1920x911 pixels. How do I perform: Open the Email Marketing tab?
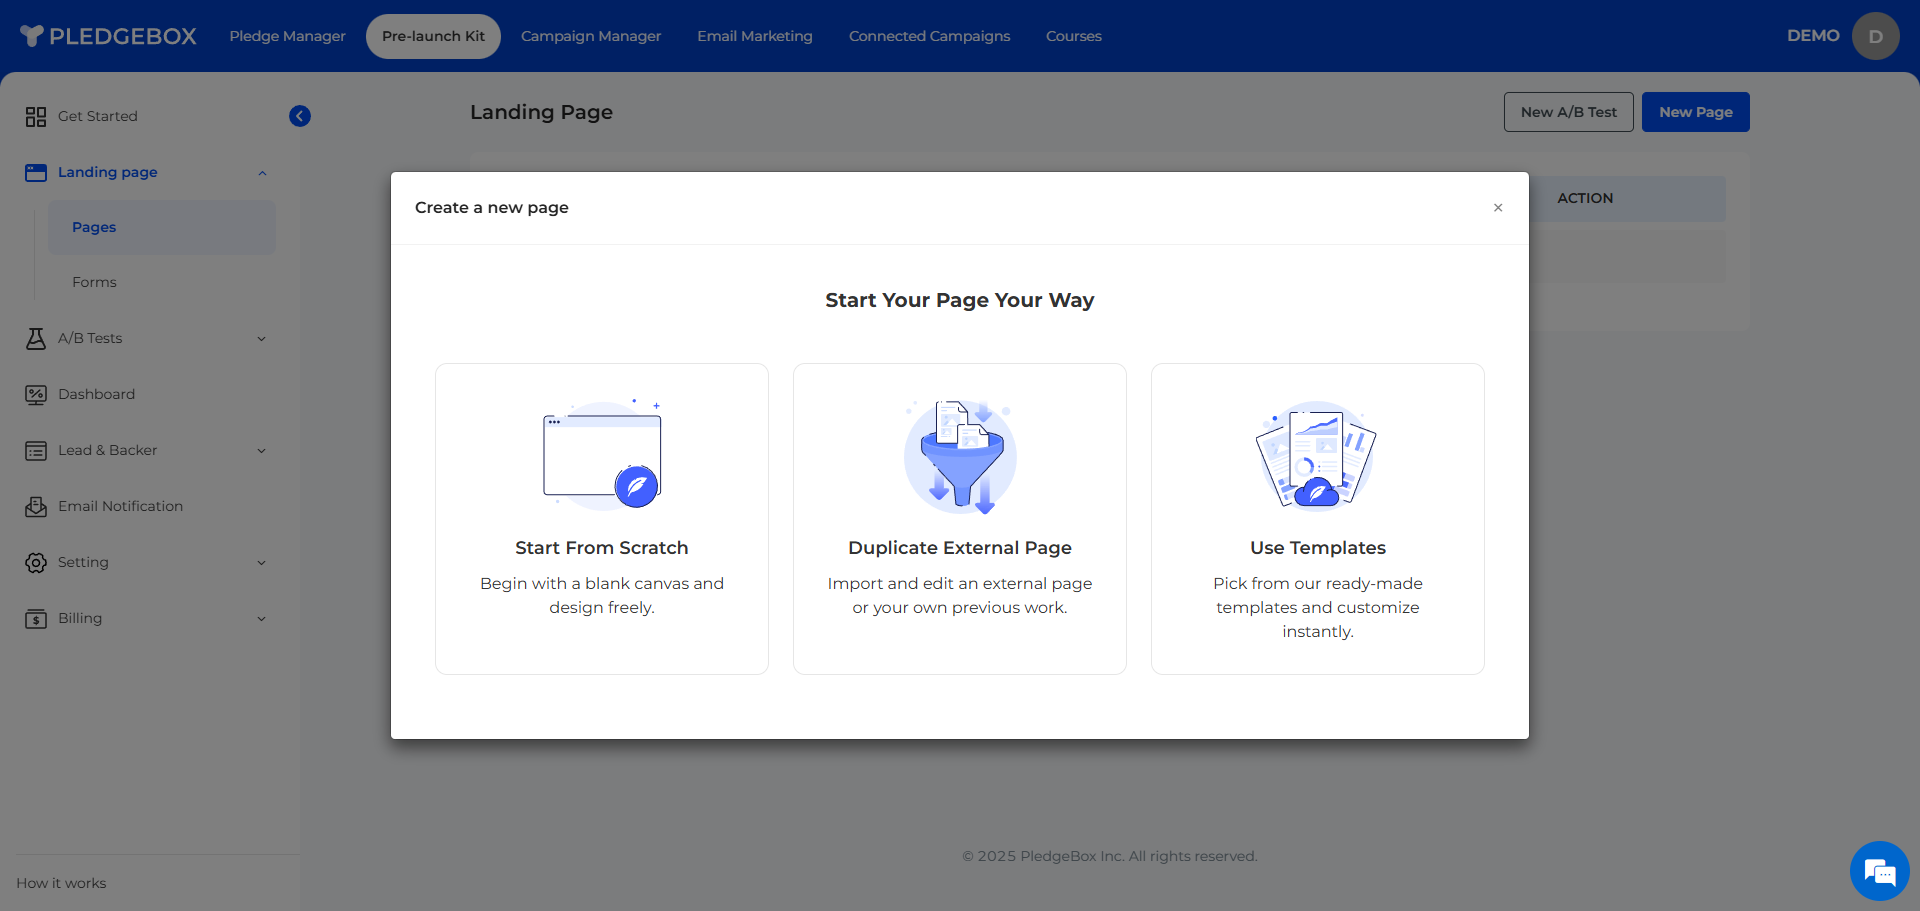(x=754, y=37)
